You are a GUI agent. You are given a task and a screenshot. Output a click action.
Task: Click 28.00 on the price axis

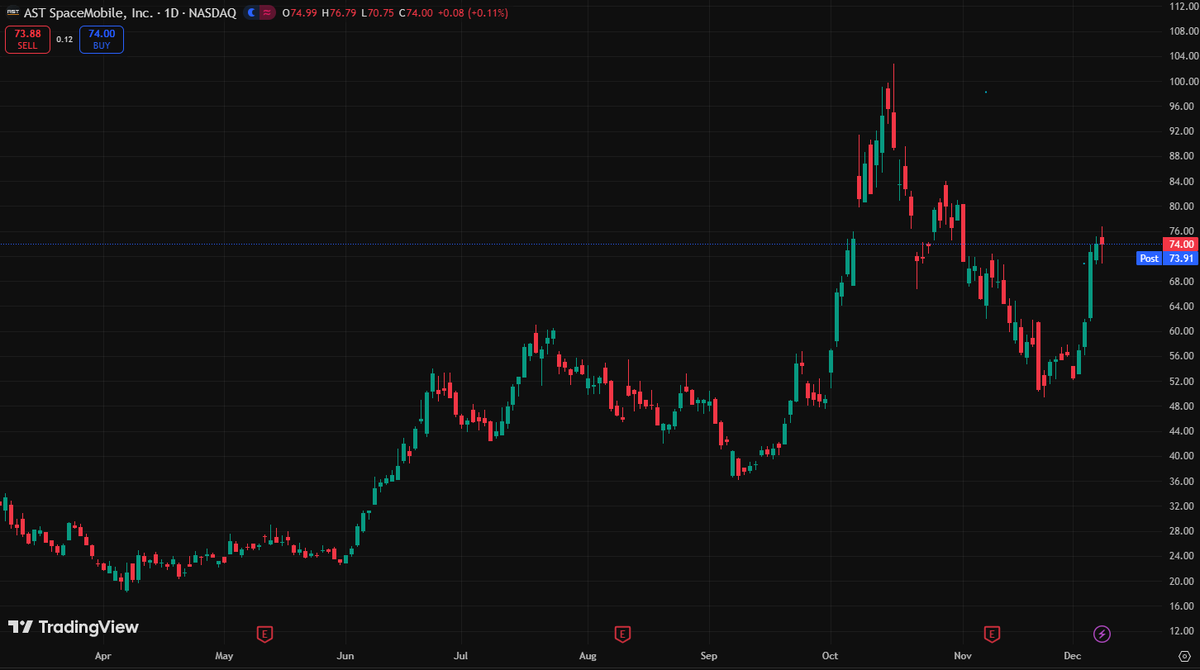[1181, 531]
